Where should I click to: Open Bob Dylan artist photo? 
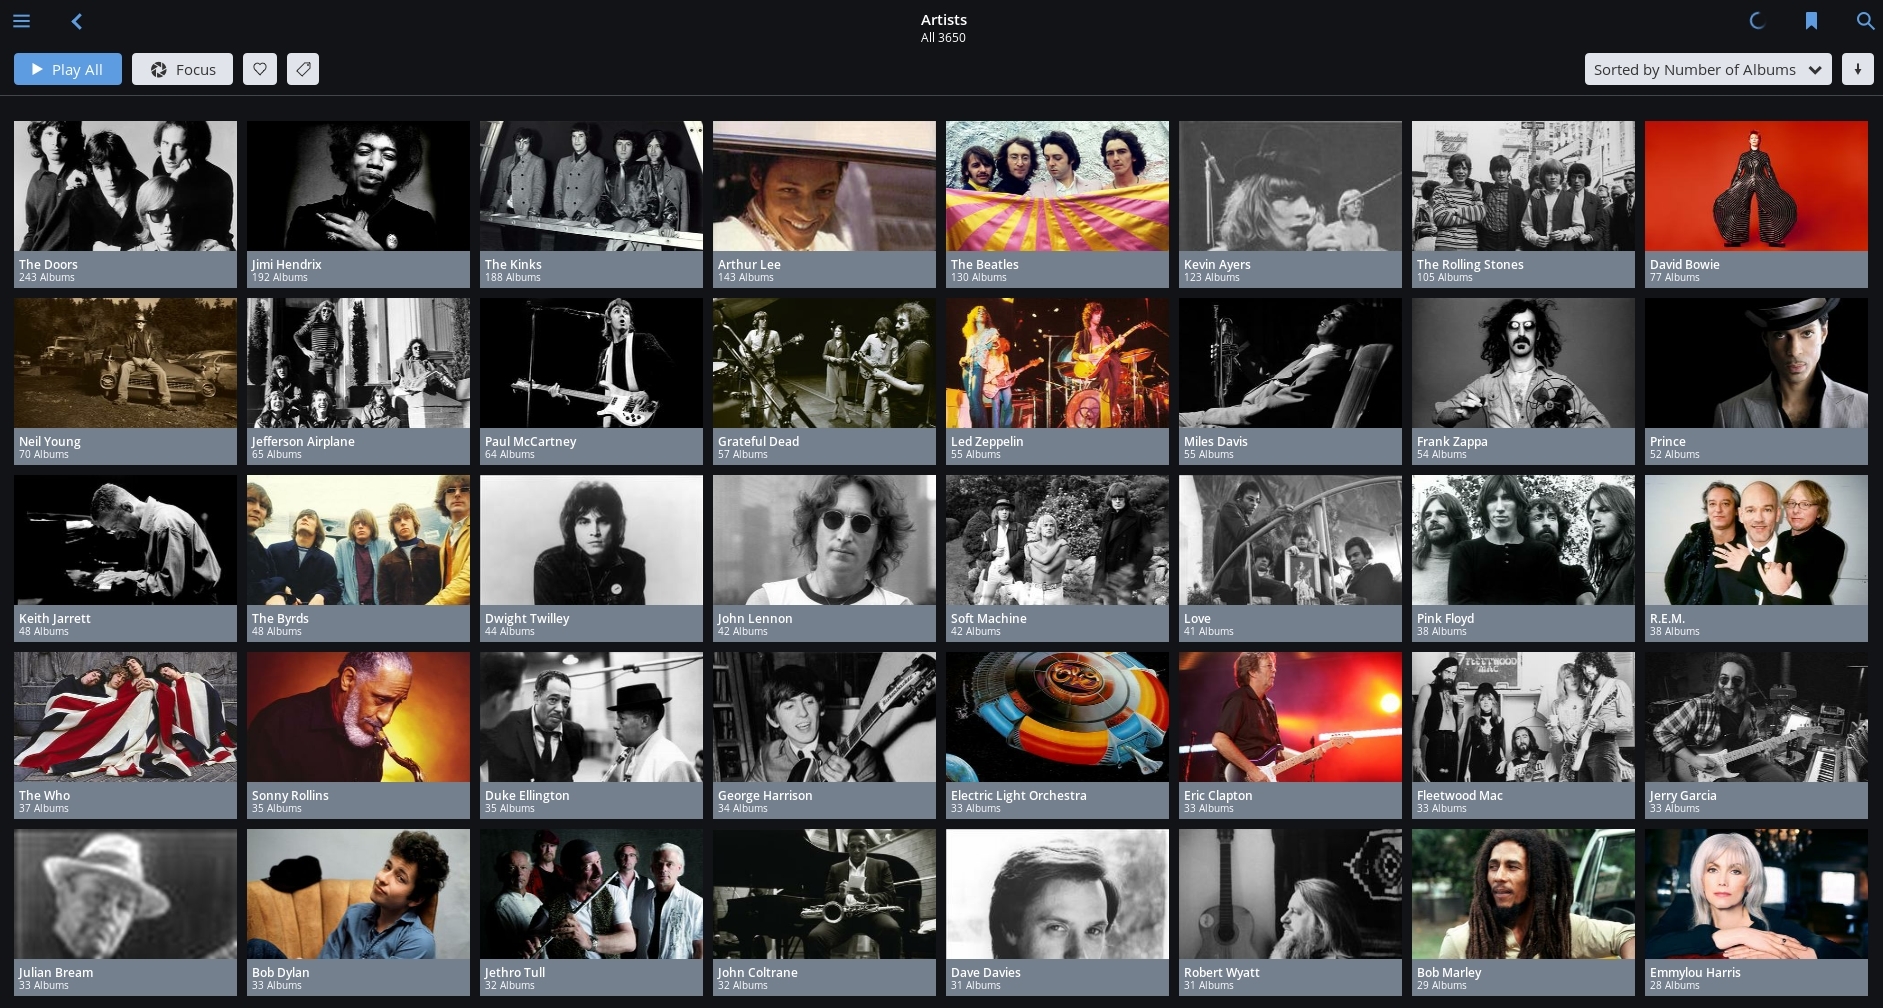click(x=358, y=894)
